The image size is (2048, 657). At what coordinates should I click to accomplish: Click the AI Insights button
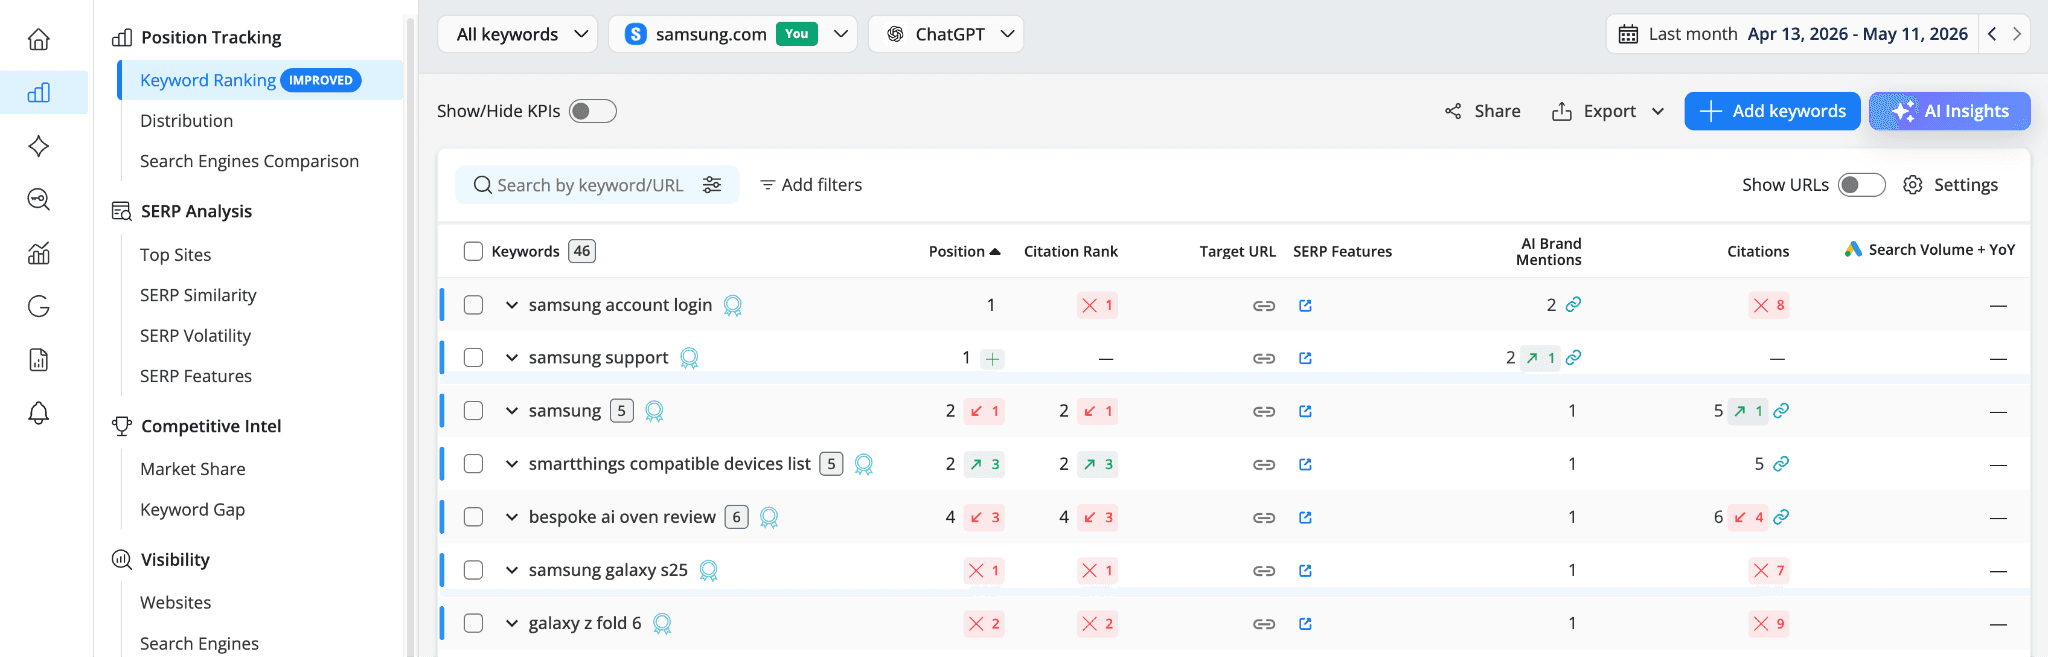[x=1950, y=111]
